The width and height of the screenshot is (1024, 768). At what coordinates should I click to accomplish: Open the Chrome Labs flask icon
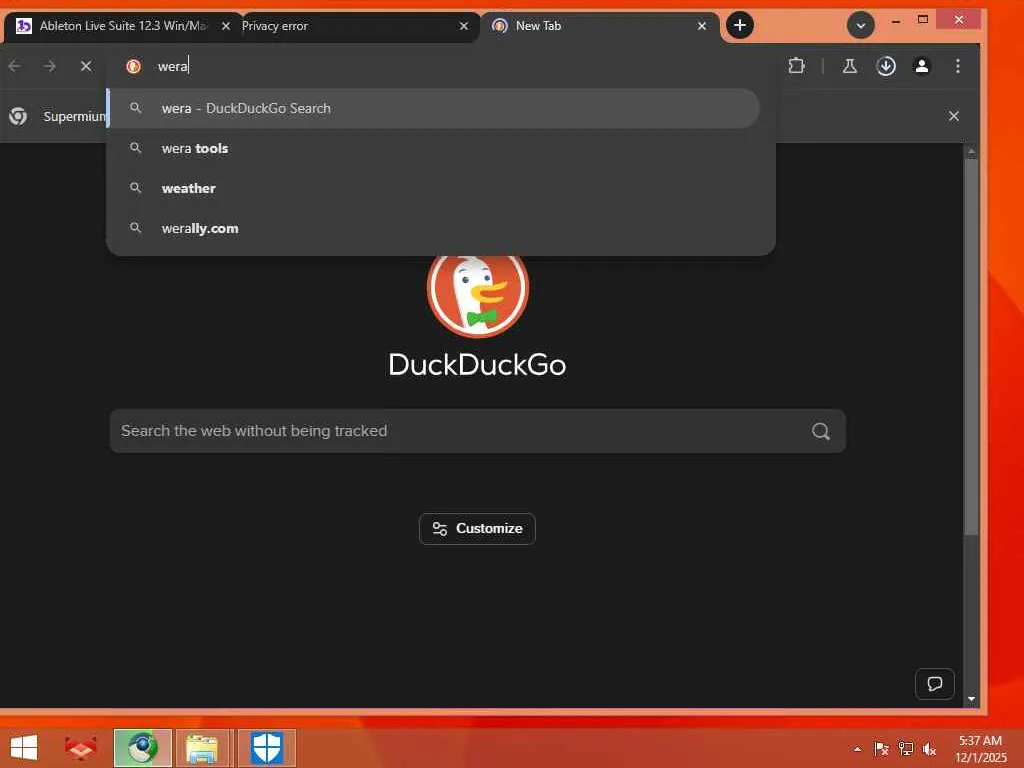coord(850,66)
